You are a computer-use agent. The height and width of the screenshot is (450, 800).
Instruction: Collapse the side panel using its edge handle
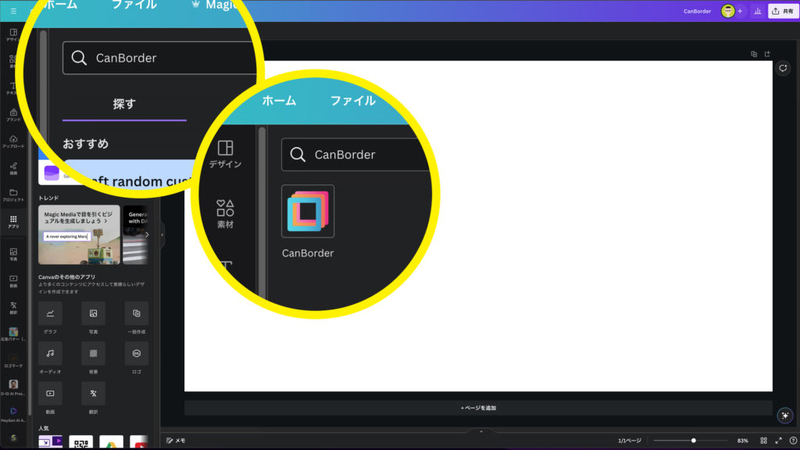pyautogui.click(x=162, y=235)
